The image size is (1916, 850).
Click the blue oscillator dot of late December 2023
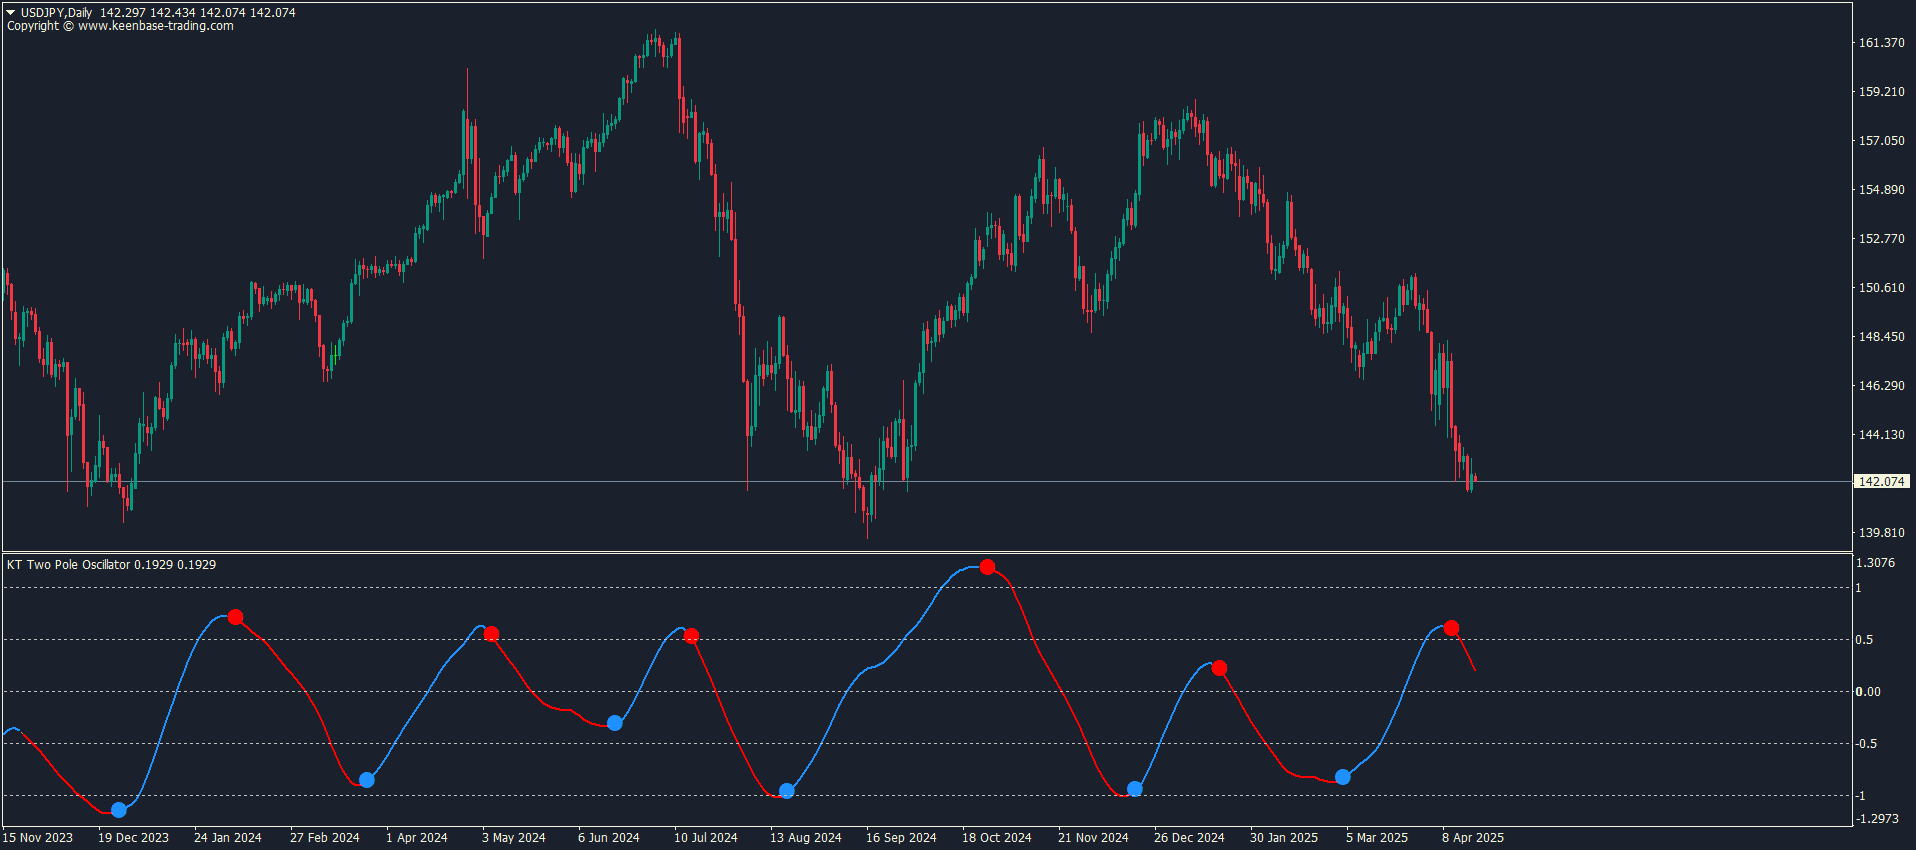click(119, 810)
